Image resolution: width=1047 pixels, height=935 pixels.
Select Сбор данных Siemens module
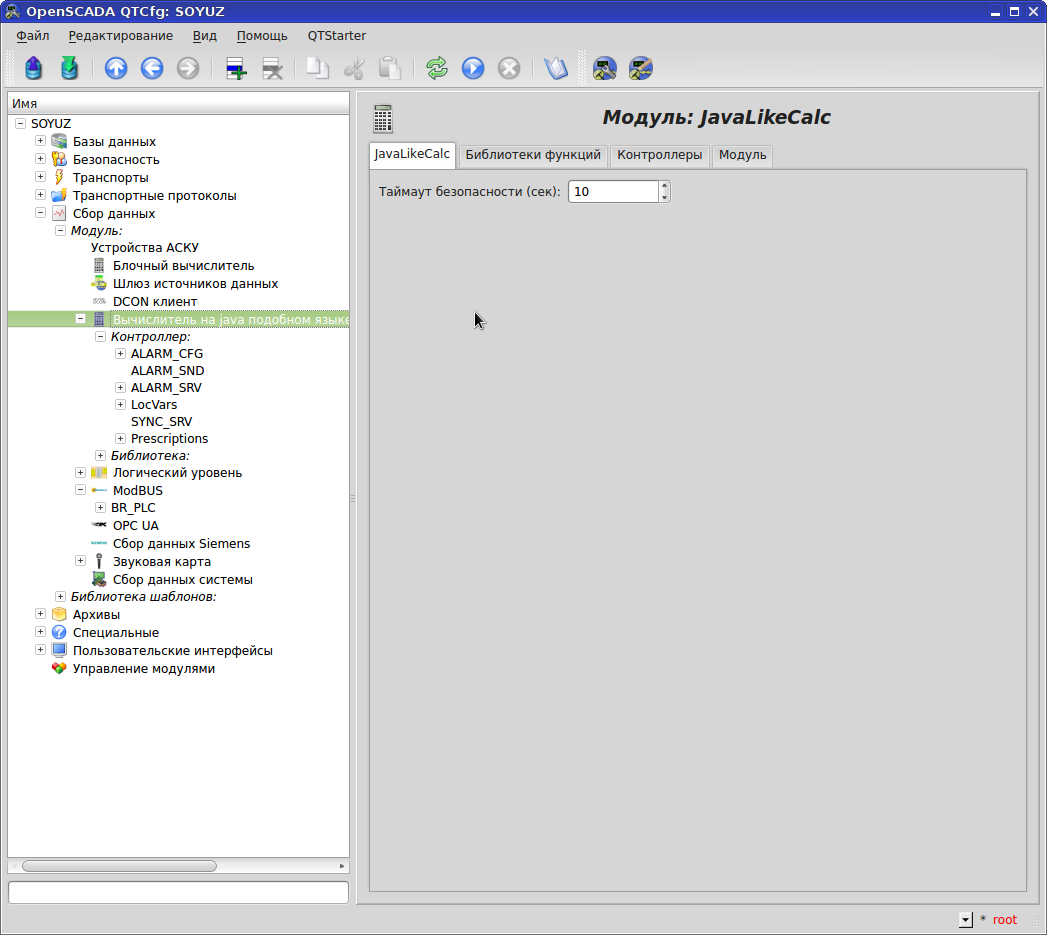[x=181, y=544]
